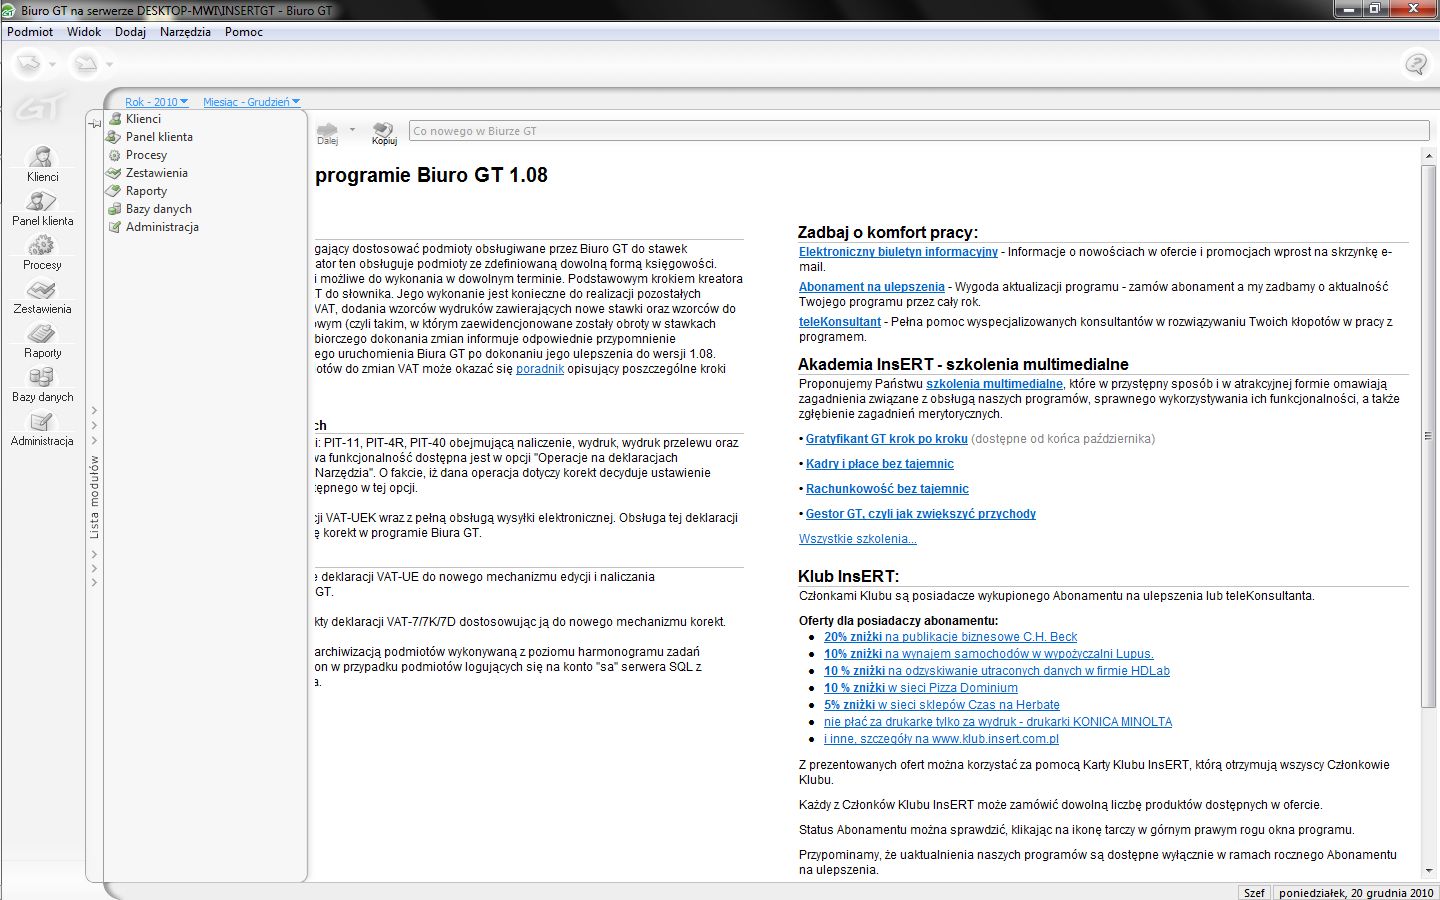The height and width of the screenshot is (900, 1440).
Task: Open the Widok menu
Action: [84, 32]
